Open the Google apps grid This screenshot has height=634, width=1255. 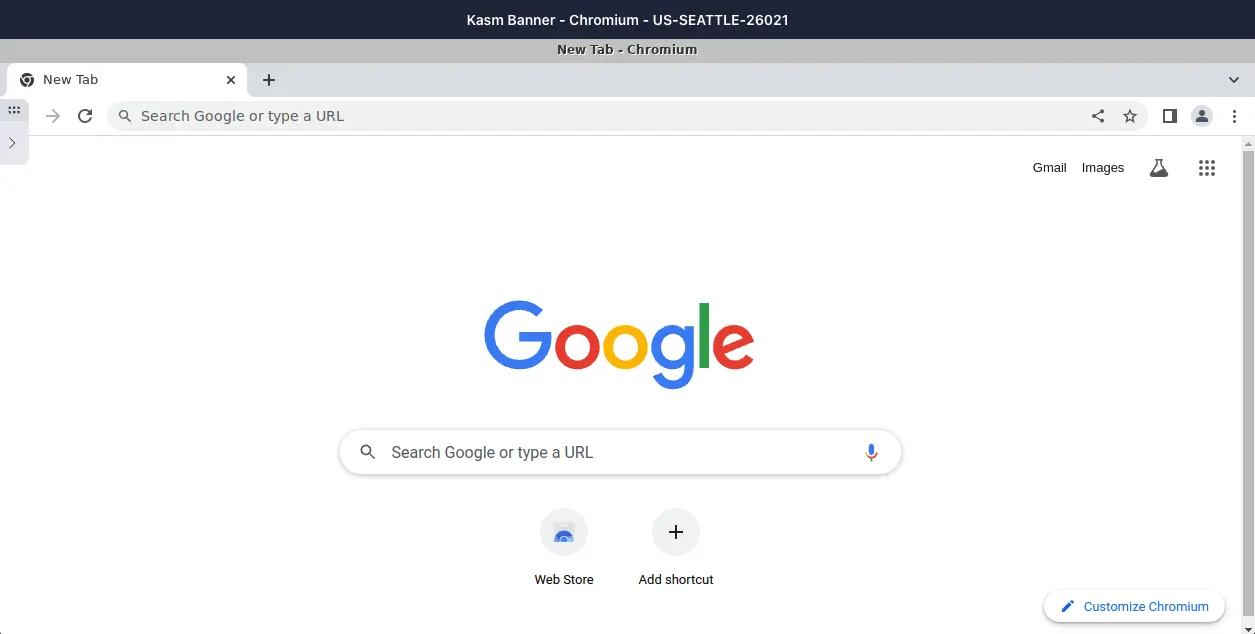point(1207,168)
